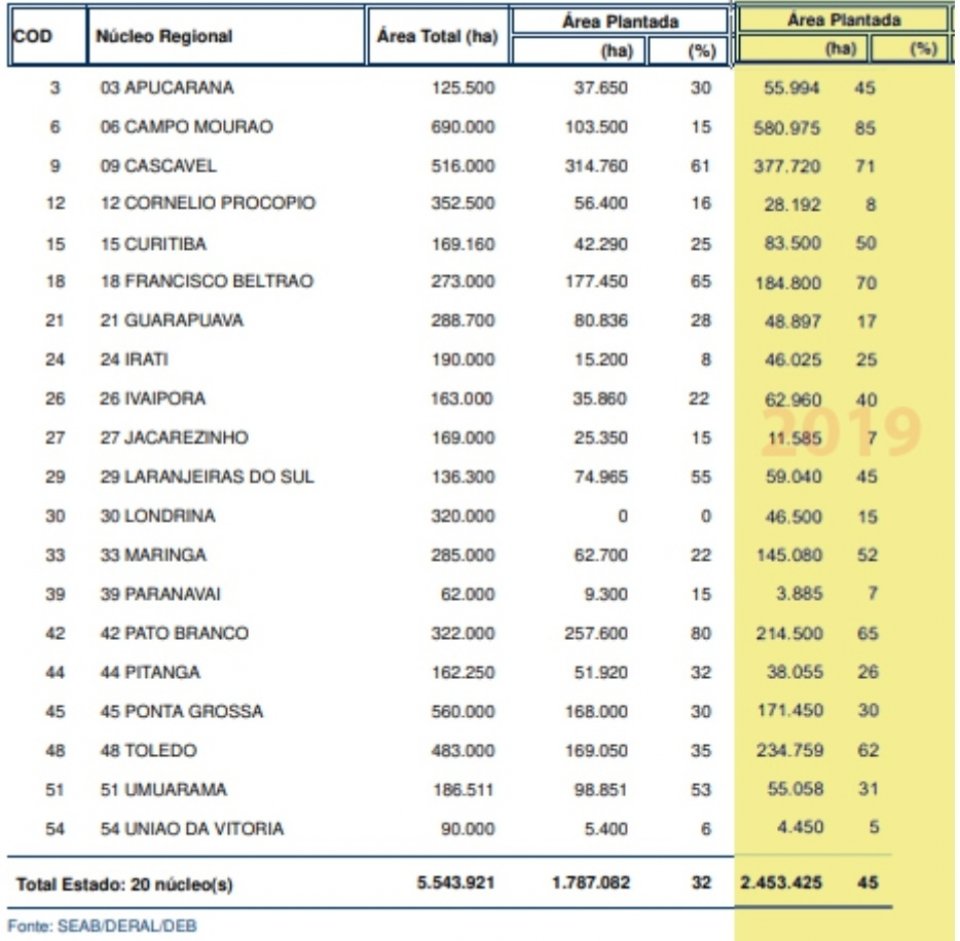
Task: Click Umuarama's total area 186.511
Action: tap(463, 790)
